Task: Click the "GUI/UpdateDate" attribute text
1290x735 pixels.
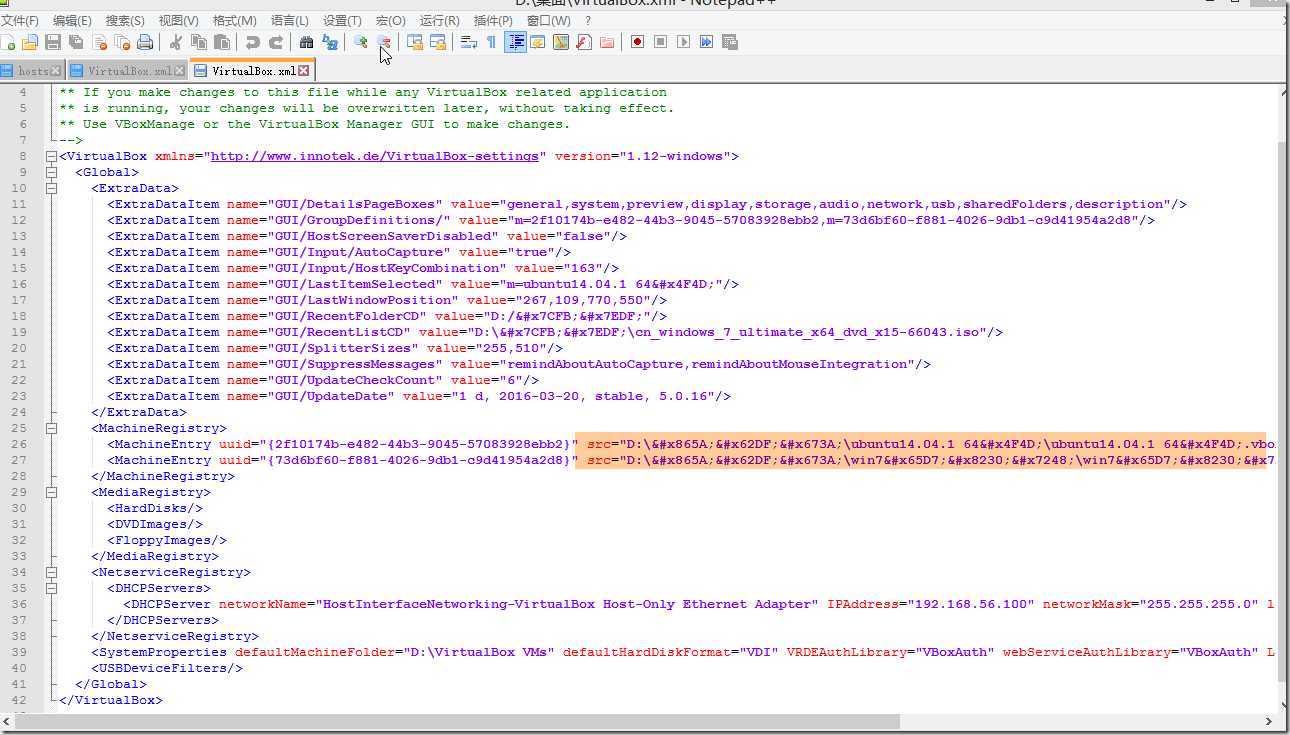Action: click(x=331, y=396)
